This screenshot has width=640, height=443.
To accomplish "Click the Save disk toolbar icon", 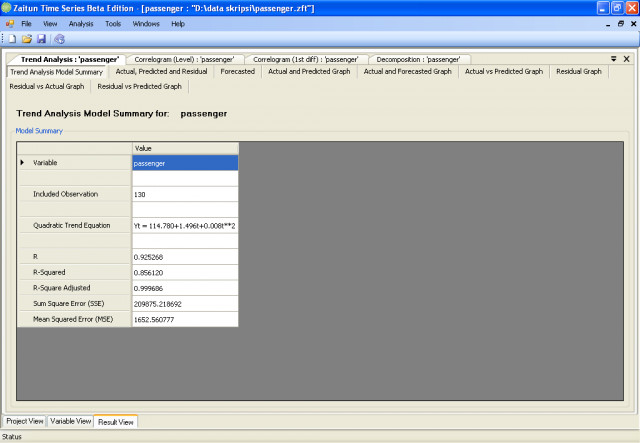I will click(41, 39).
